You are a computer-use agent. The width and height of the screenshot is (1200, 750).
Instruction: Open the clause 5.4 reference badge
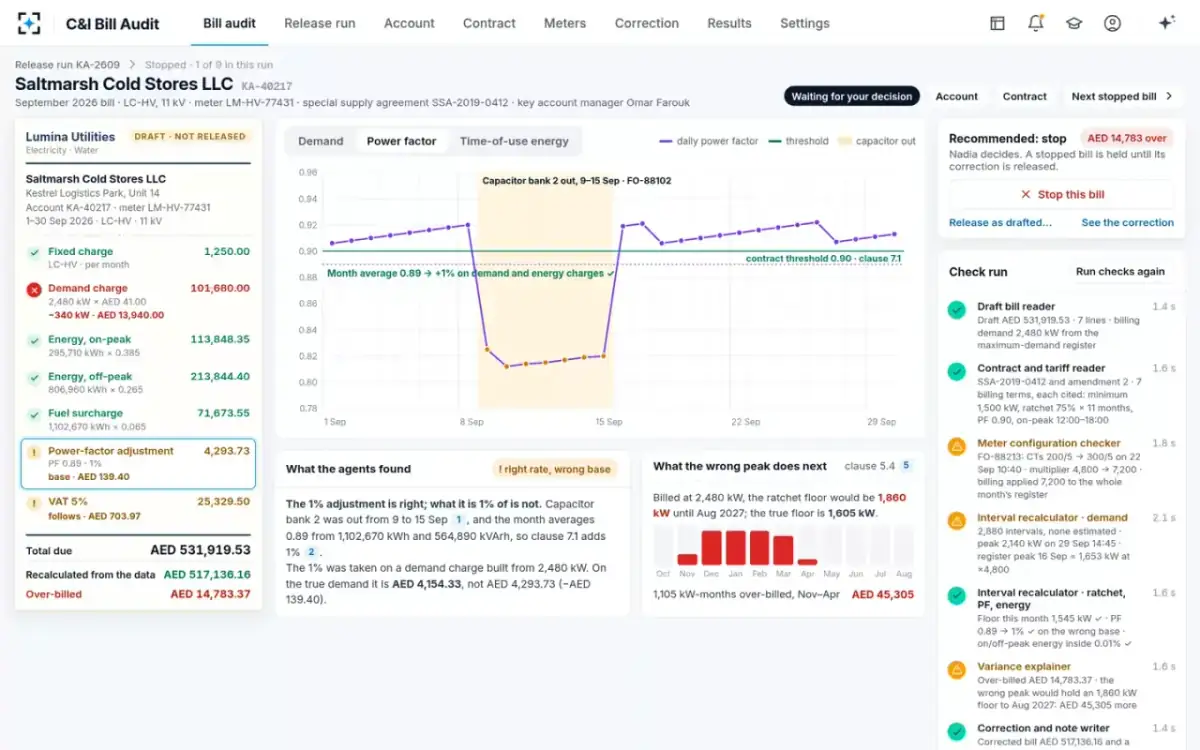coord(906,466)
